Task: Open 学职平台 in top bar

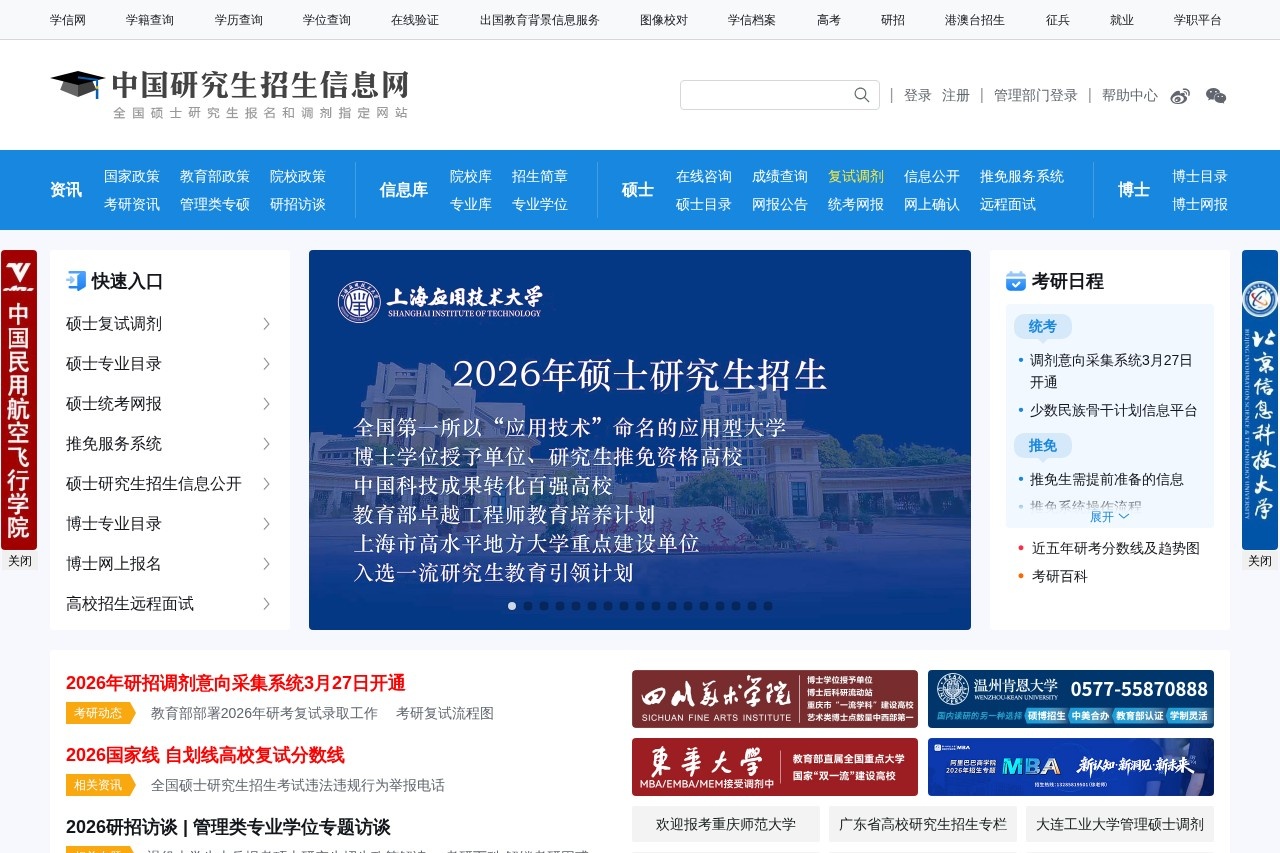Action: (x=1198, y=20)
